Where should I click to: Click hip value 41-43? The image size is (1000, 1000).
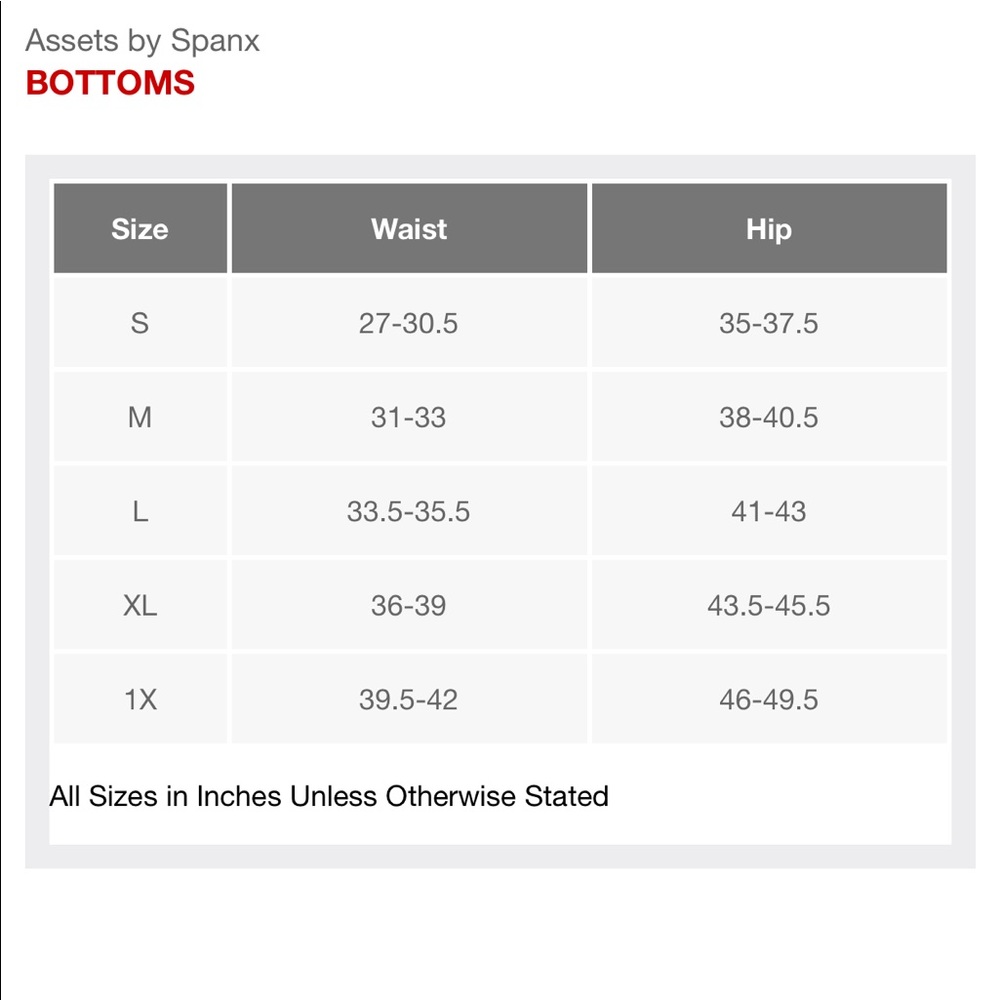tap(769, 511)
